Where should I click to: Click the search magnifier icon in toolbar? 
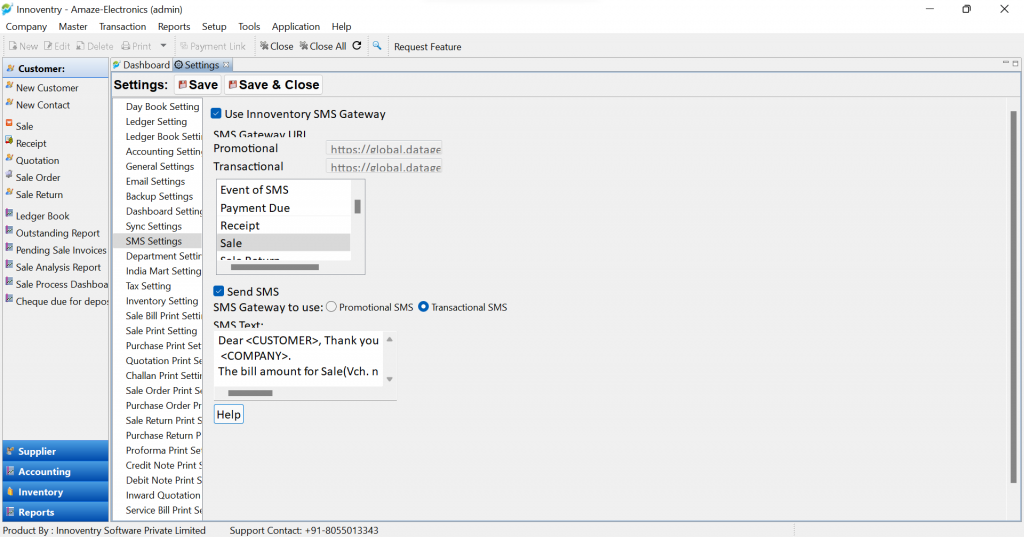[377, 46]
